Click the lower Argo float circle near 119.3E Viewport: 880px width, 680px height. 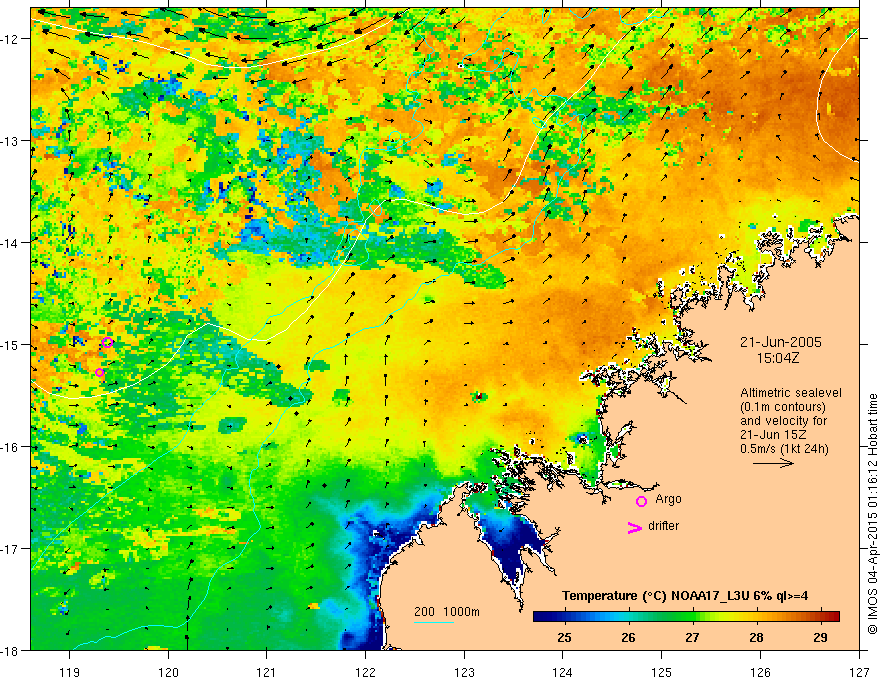(x=99, y=372)
